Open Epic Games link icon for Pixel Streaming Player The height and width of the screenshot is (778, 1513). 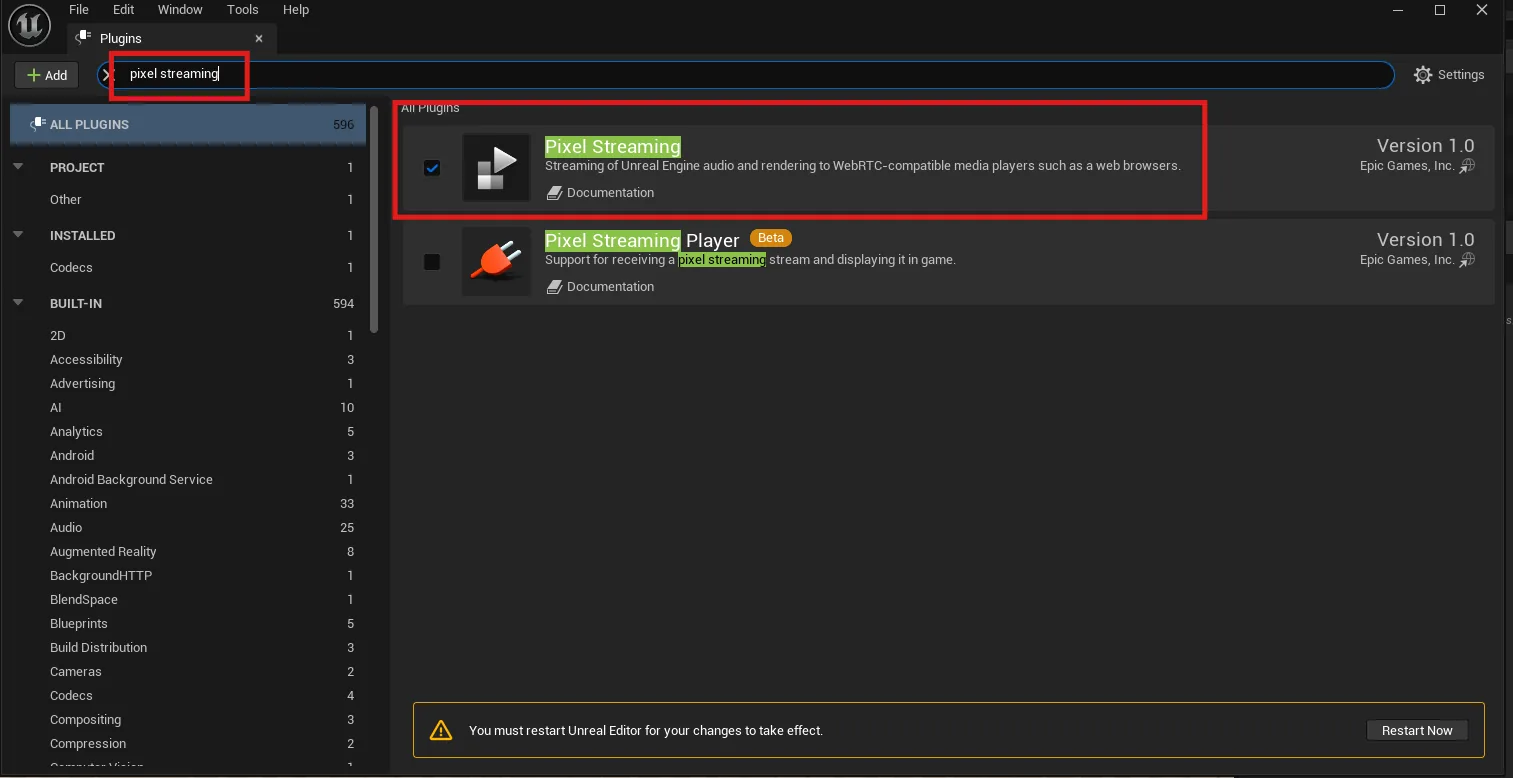[x=1467, y=260]
